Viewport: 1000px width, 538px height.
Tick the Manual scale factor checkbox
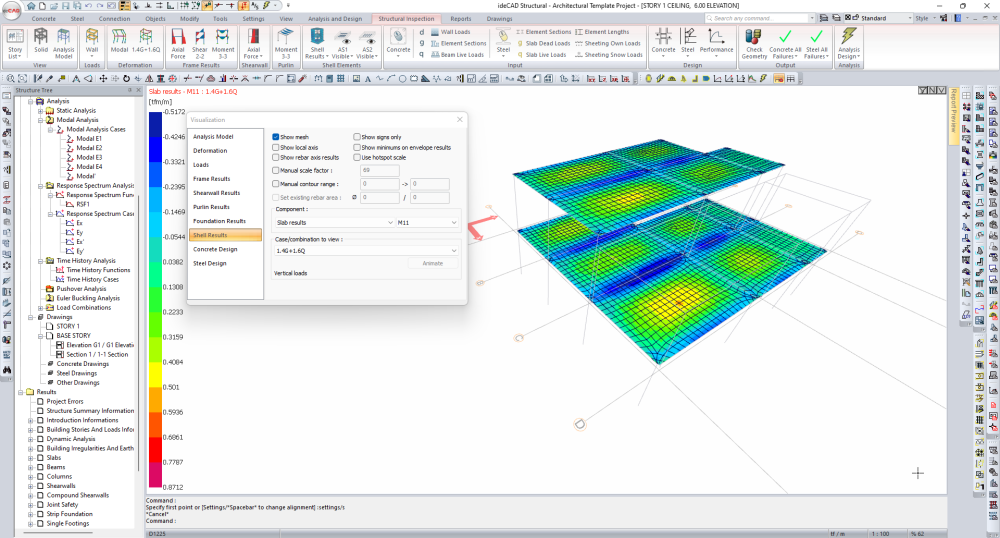276,171
